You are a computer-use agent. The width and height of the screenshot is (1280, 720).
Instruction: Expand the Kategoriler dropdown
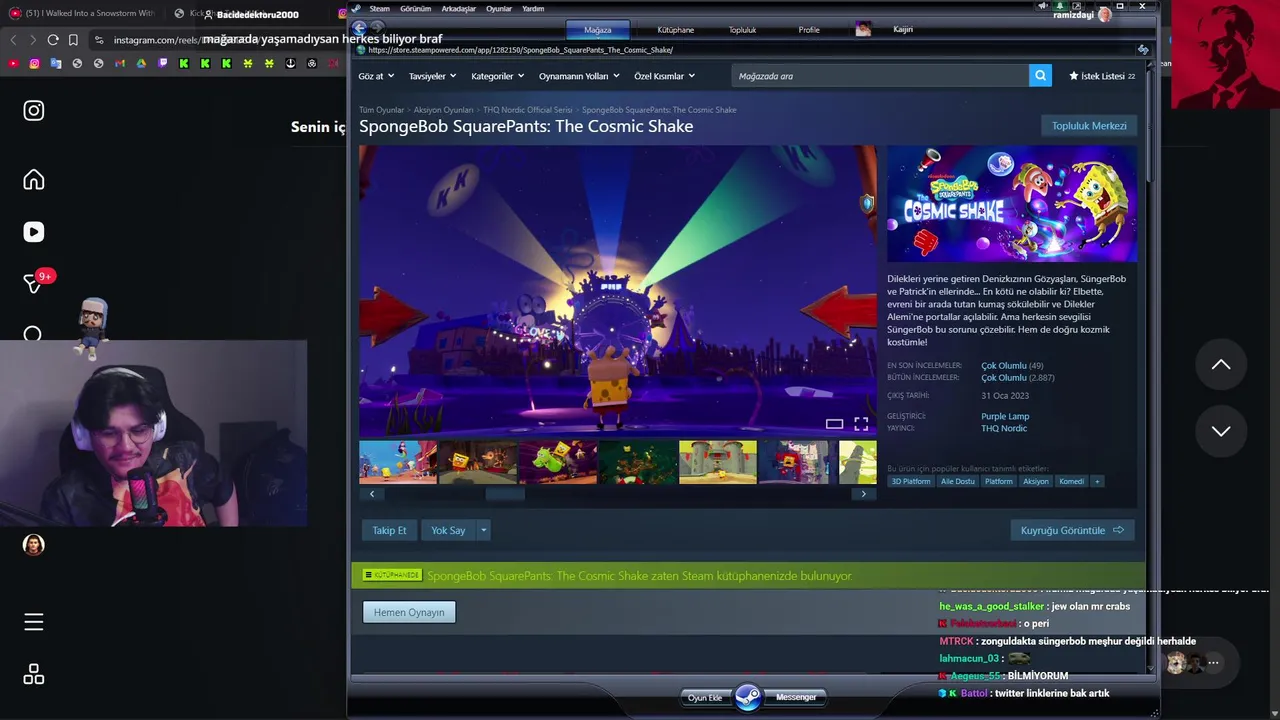pos(498,76)
